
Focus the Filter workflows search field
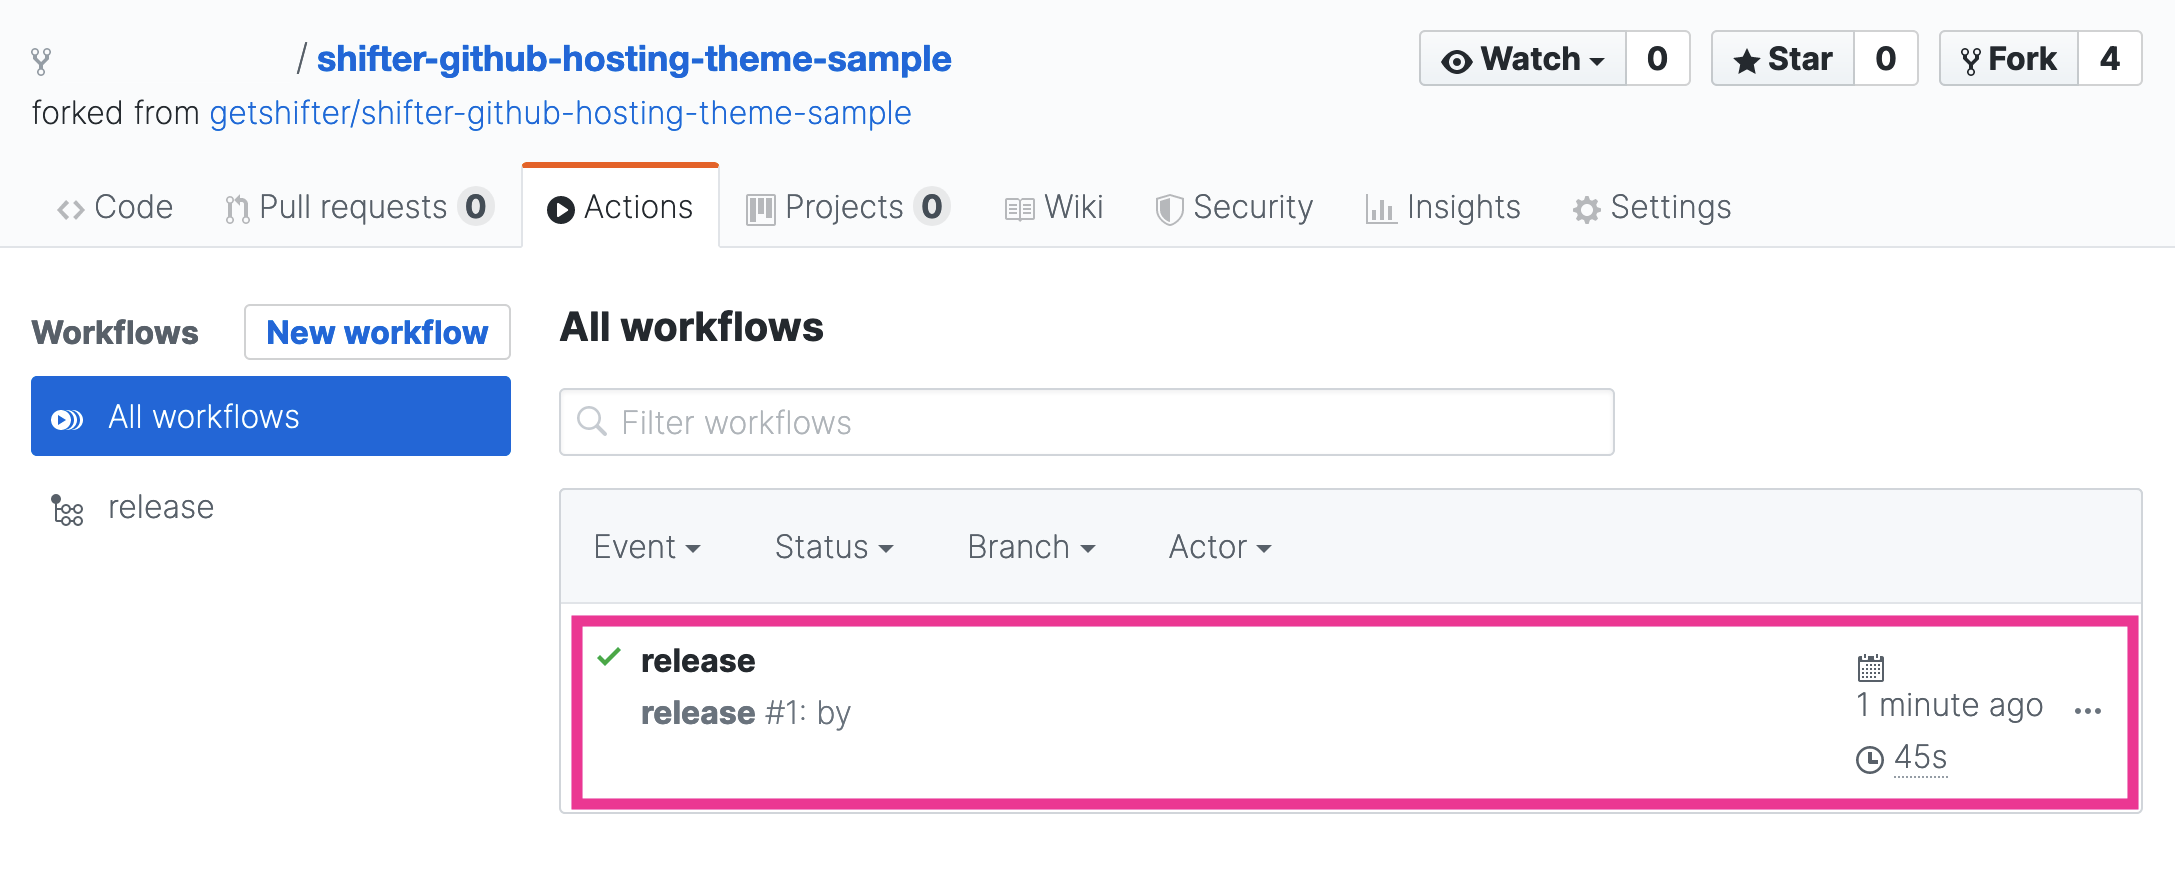coord(1087,422)
